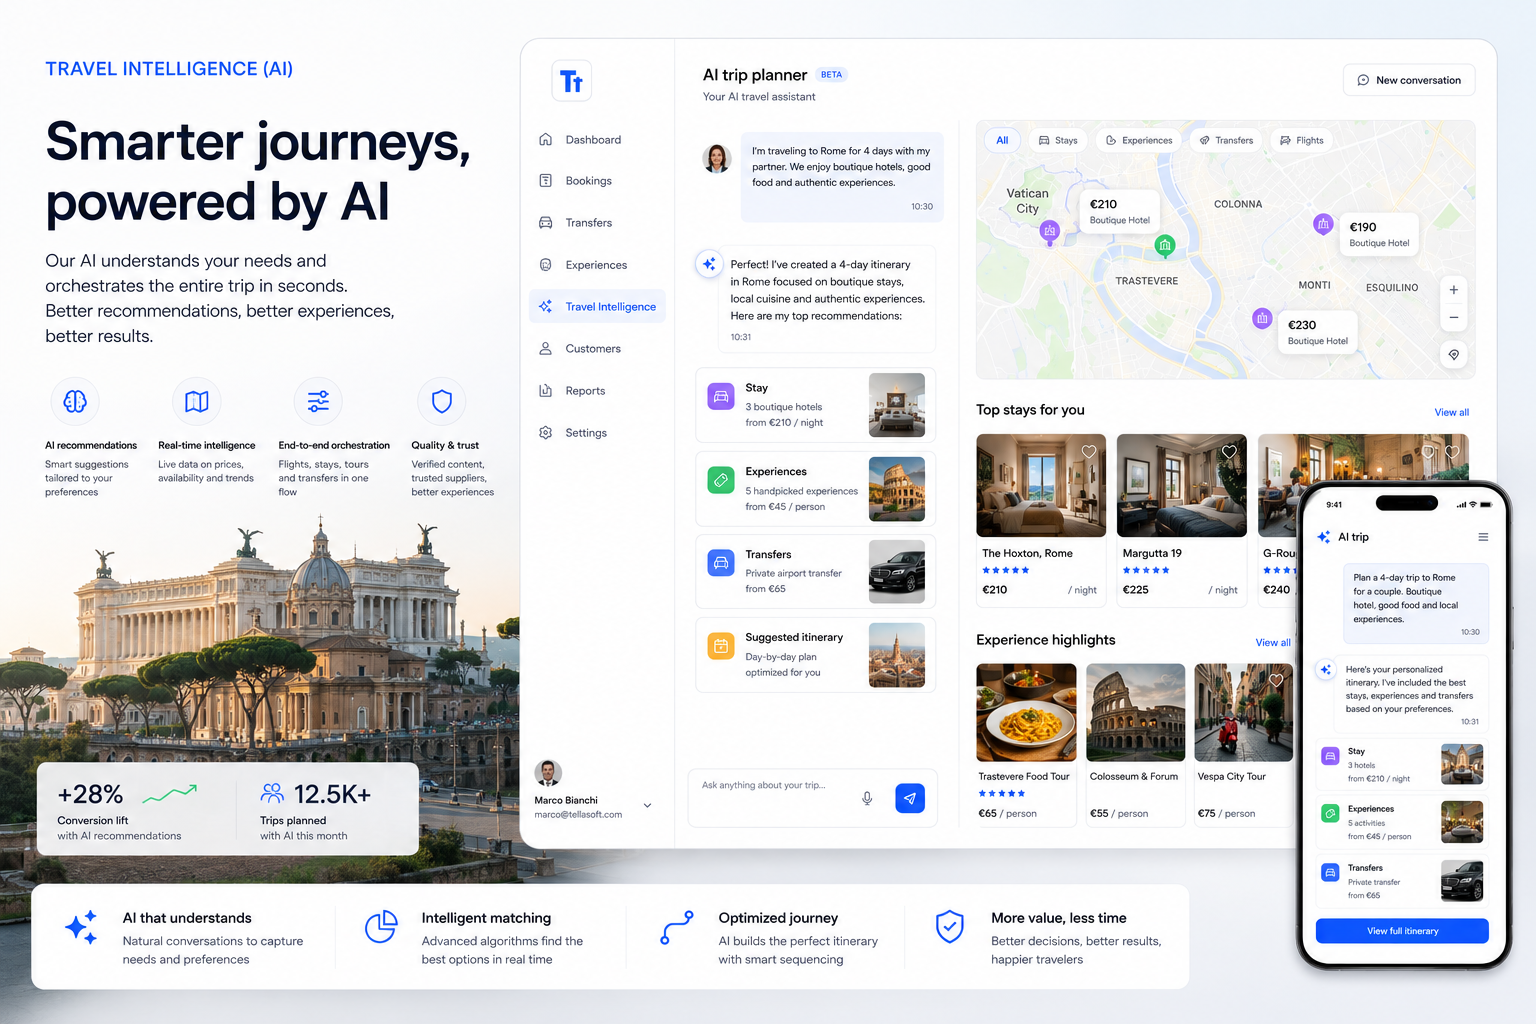The width and height of the screenshot is (1536, 1024).
Task: Filter the map by Stays
Action: [x=1058, y=140]
